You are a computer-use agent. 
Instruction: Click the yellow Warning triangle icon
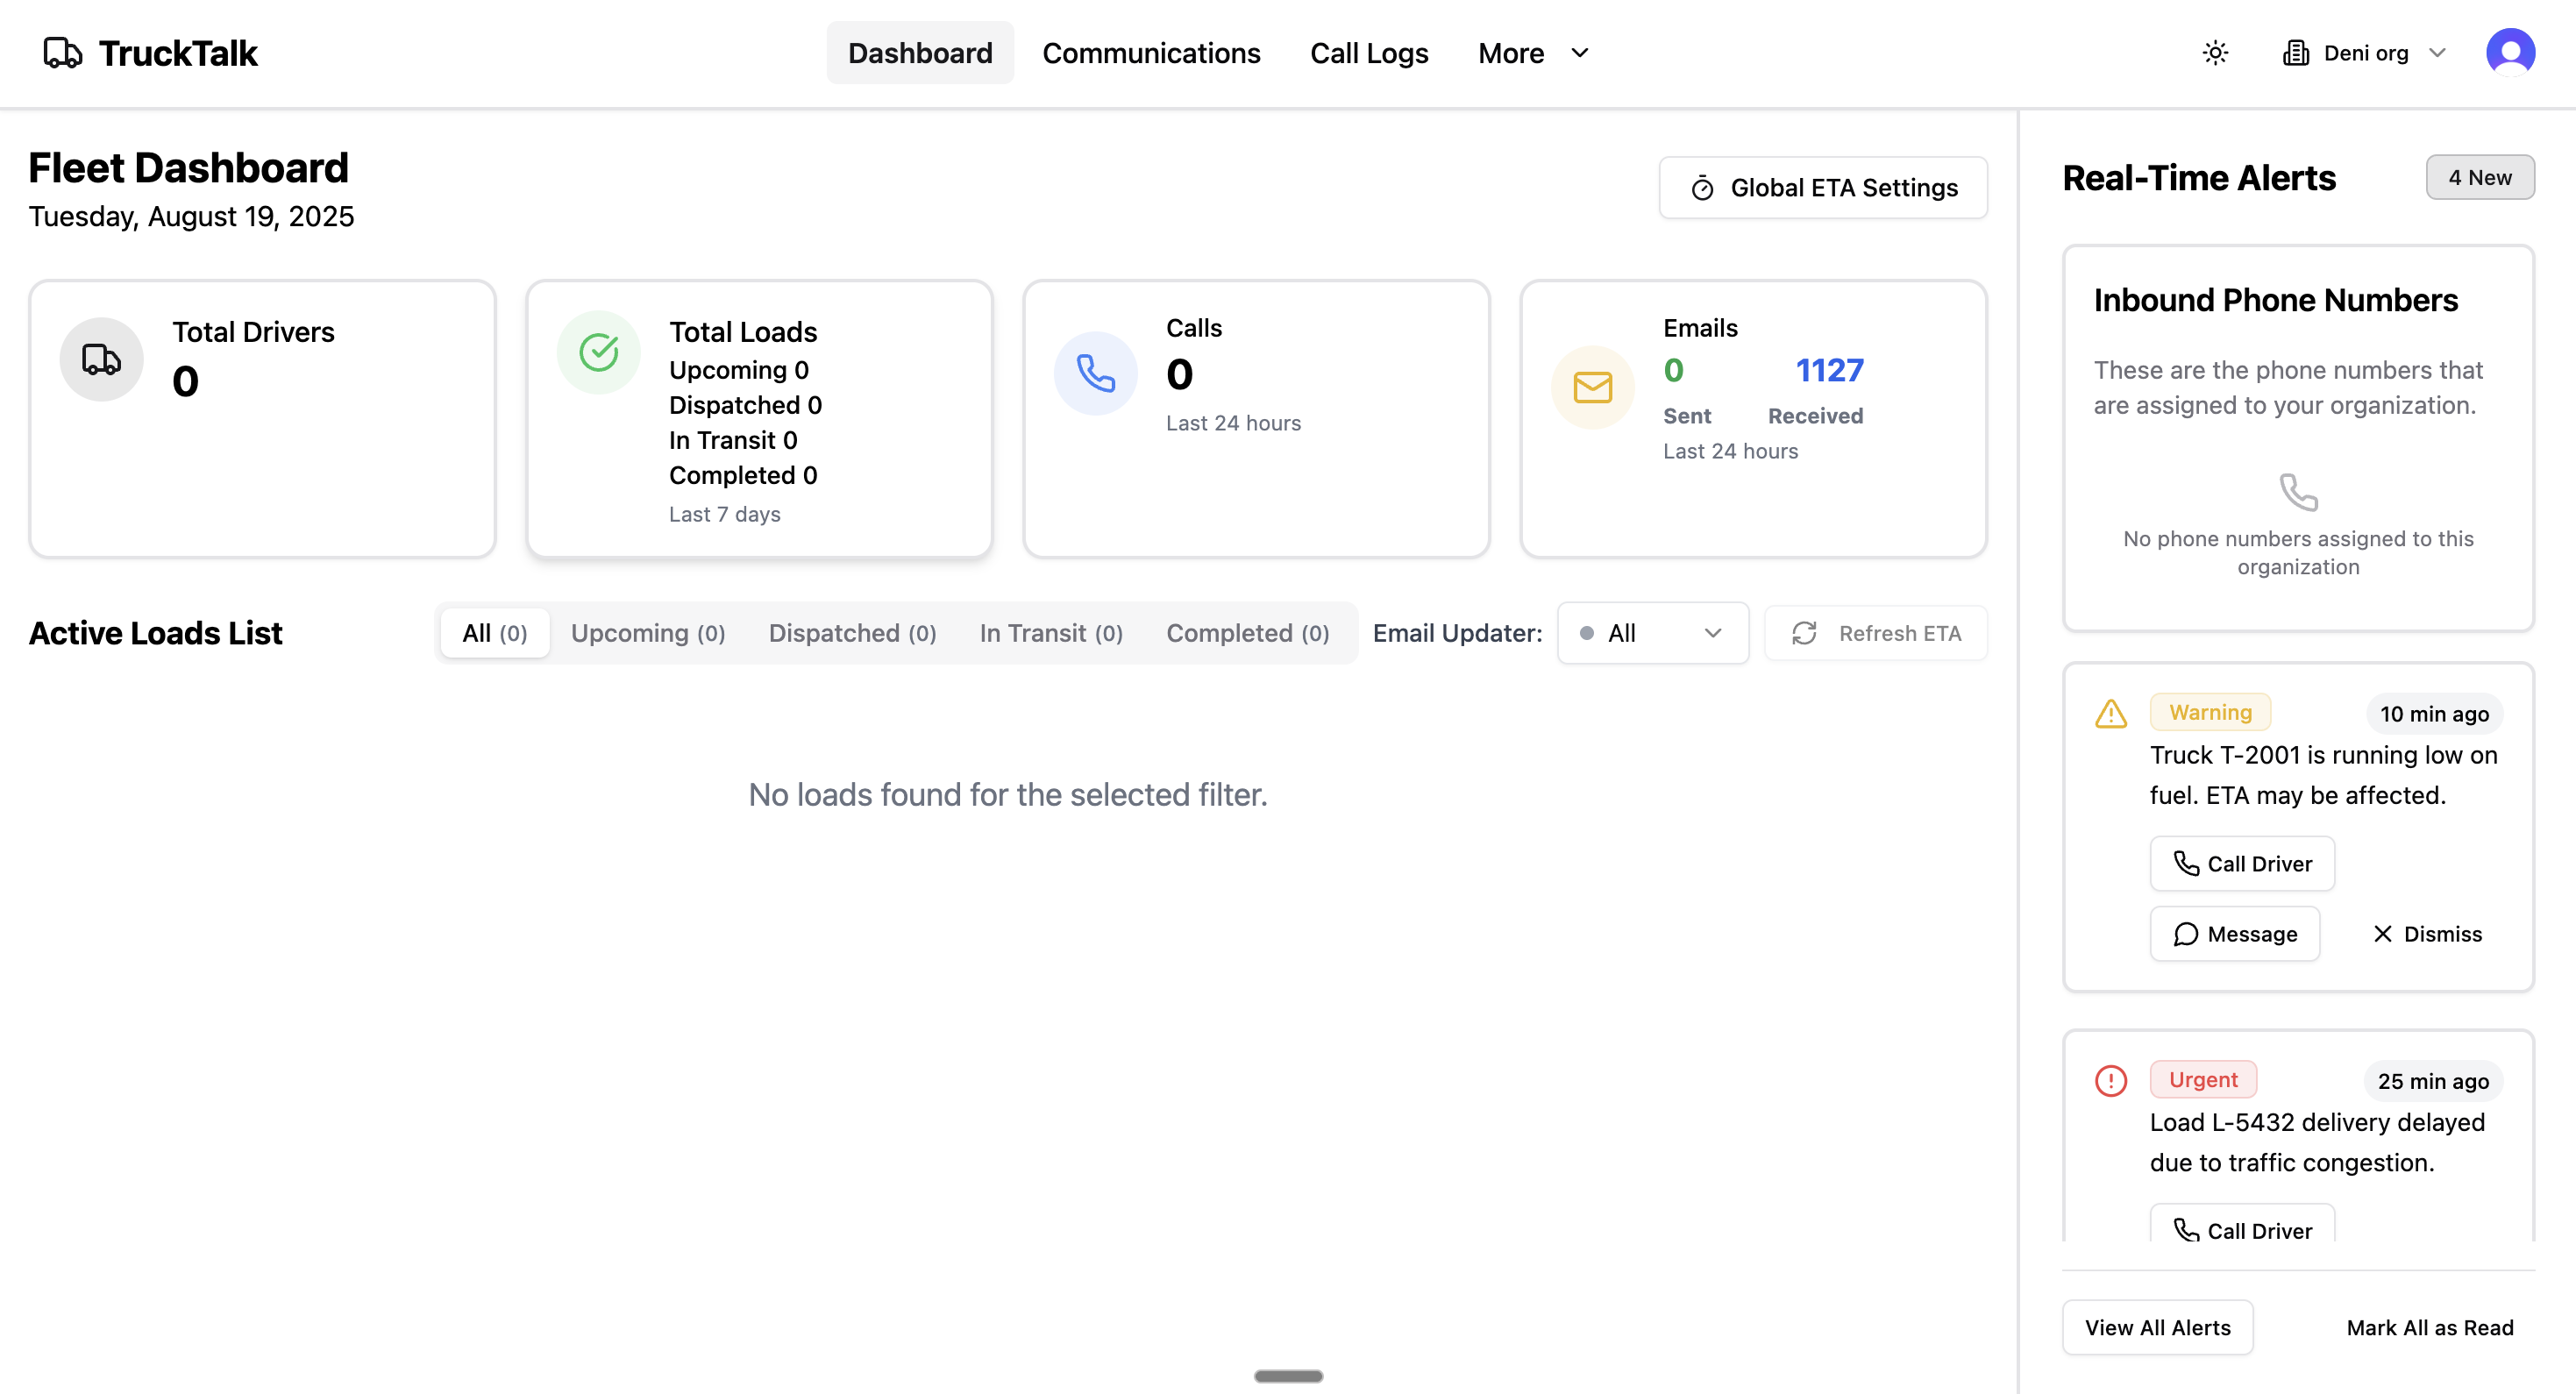pos(2110,714)
